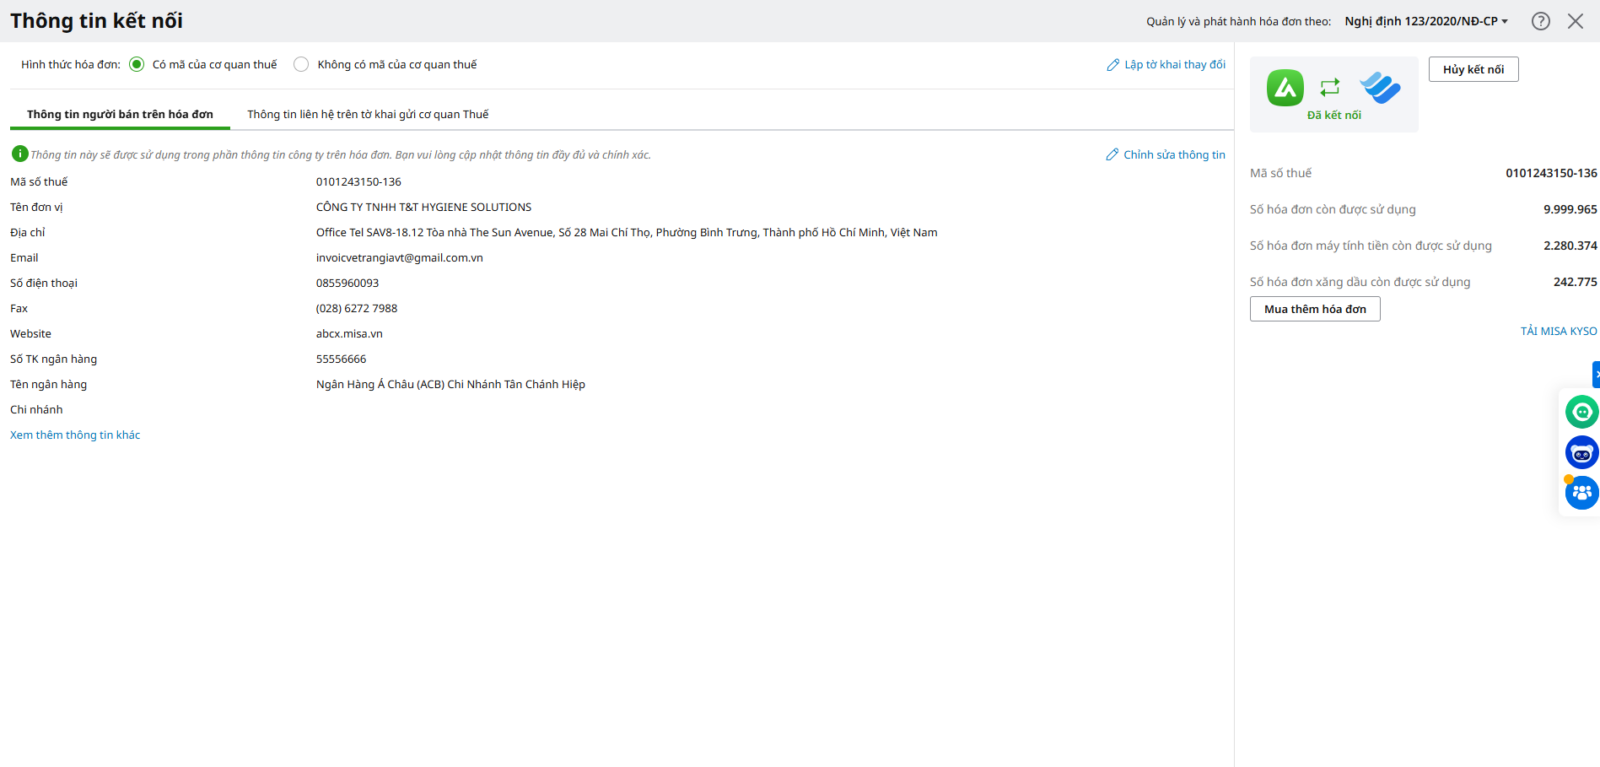Screen dimensions: 1600x767
Task: Collapse the floating support sidebar with blue arrow
Action: coord(1596,374)
